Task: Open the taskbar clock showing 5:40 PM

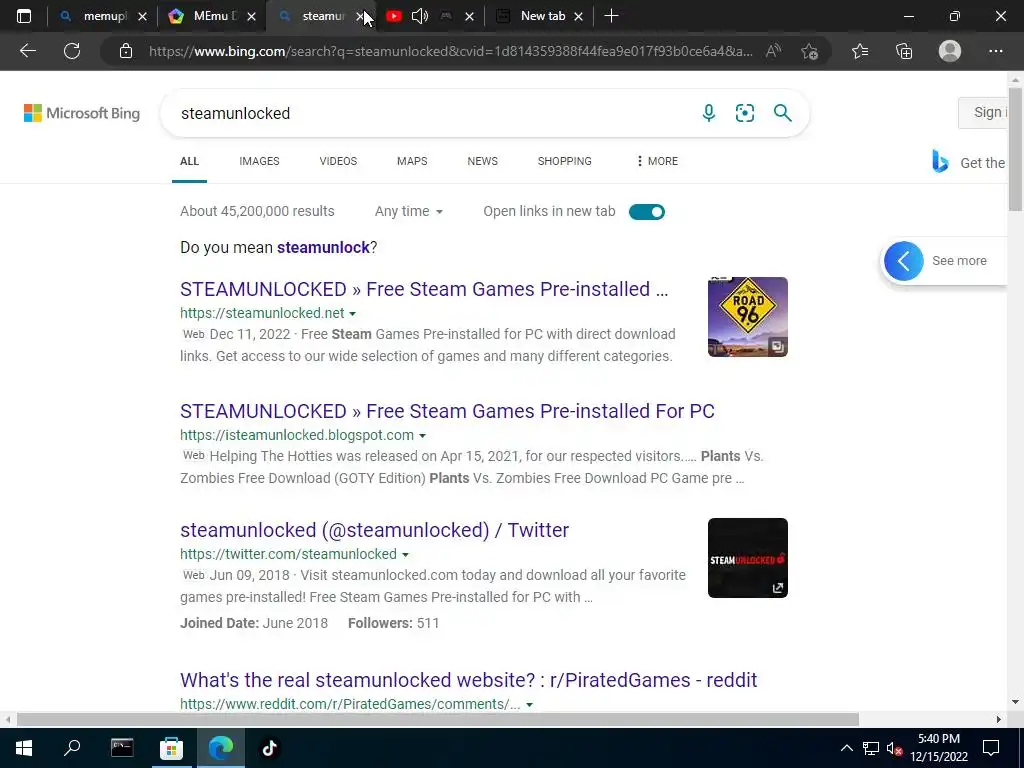Action: 938,748
